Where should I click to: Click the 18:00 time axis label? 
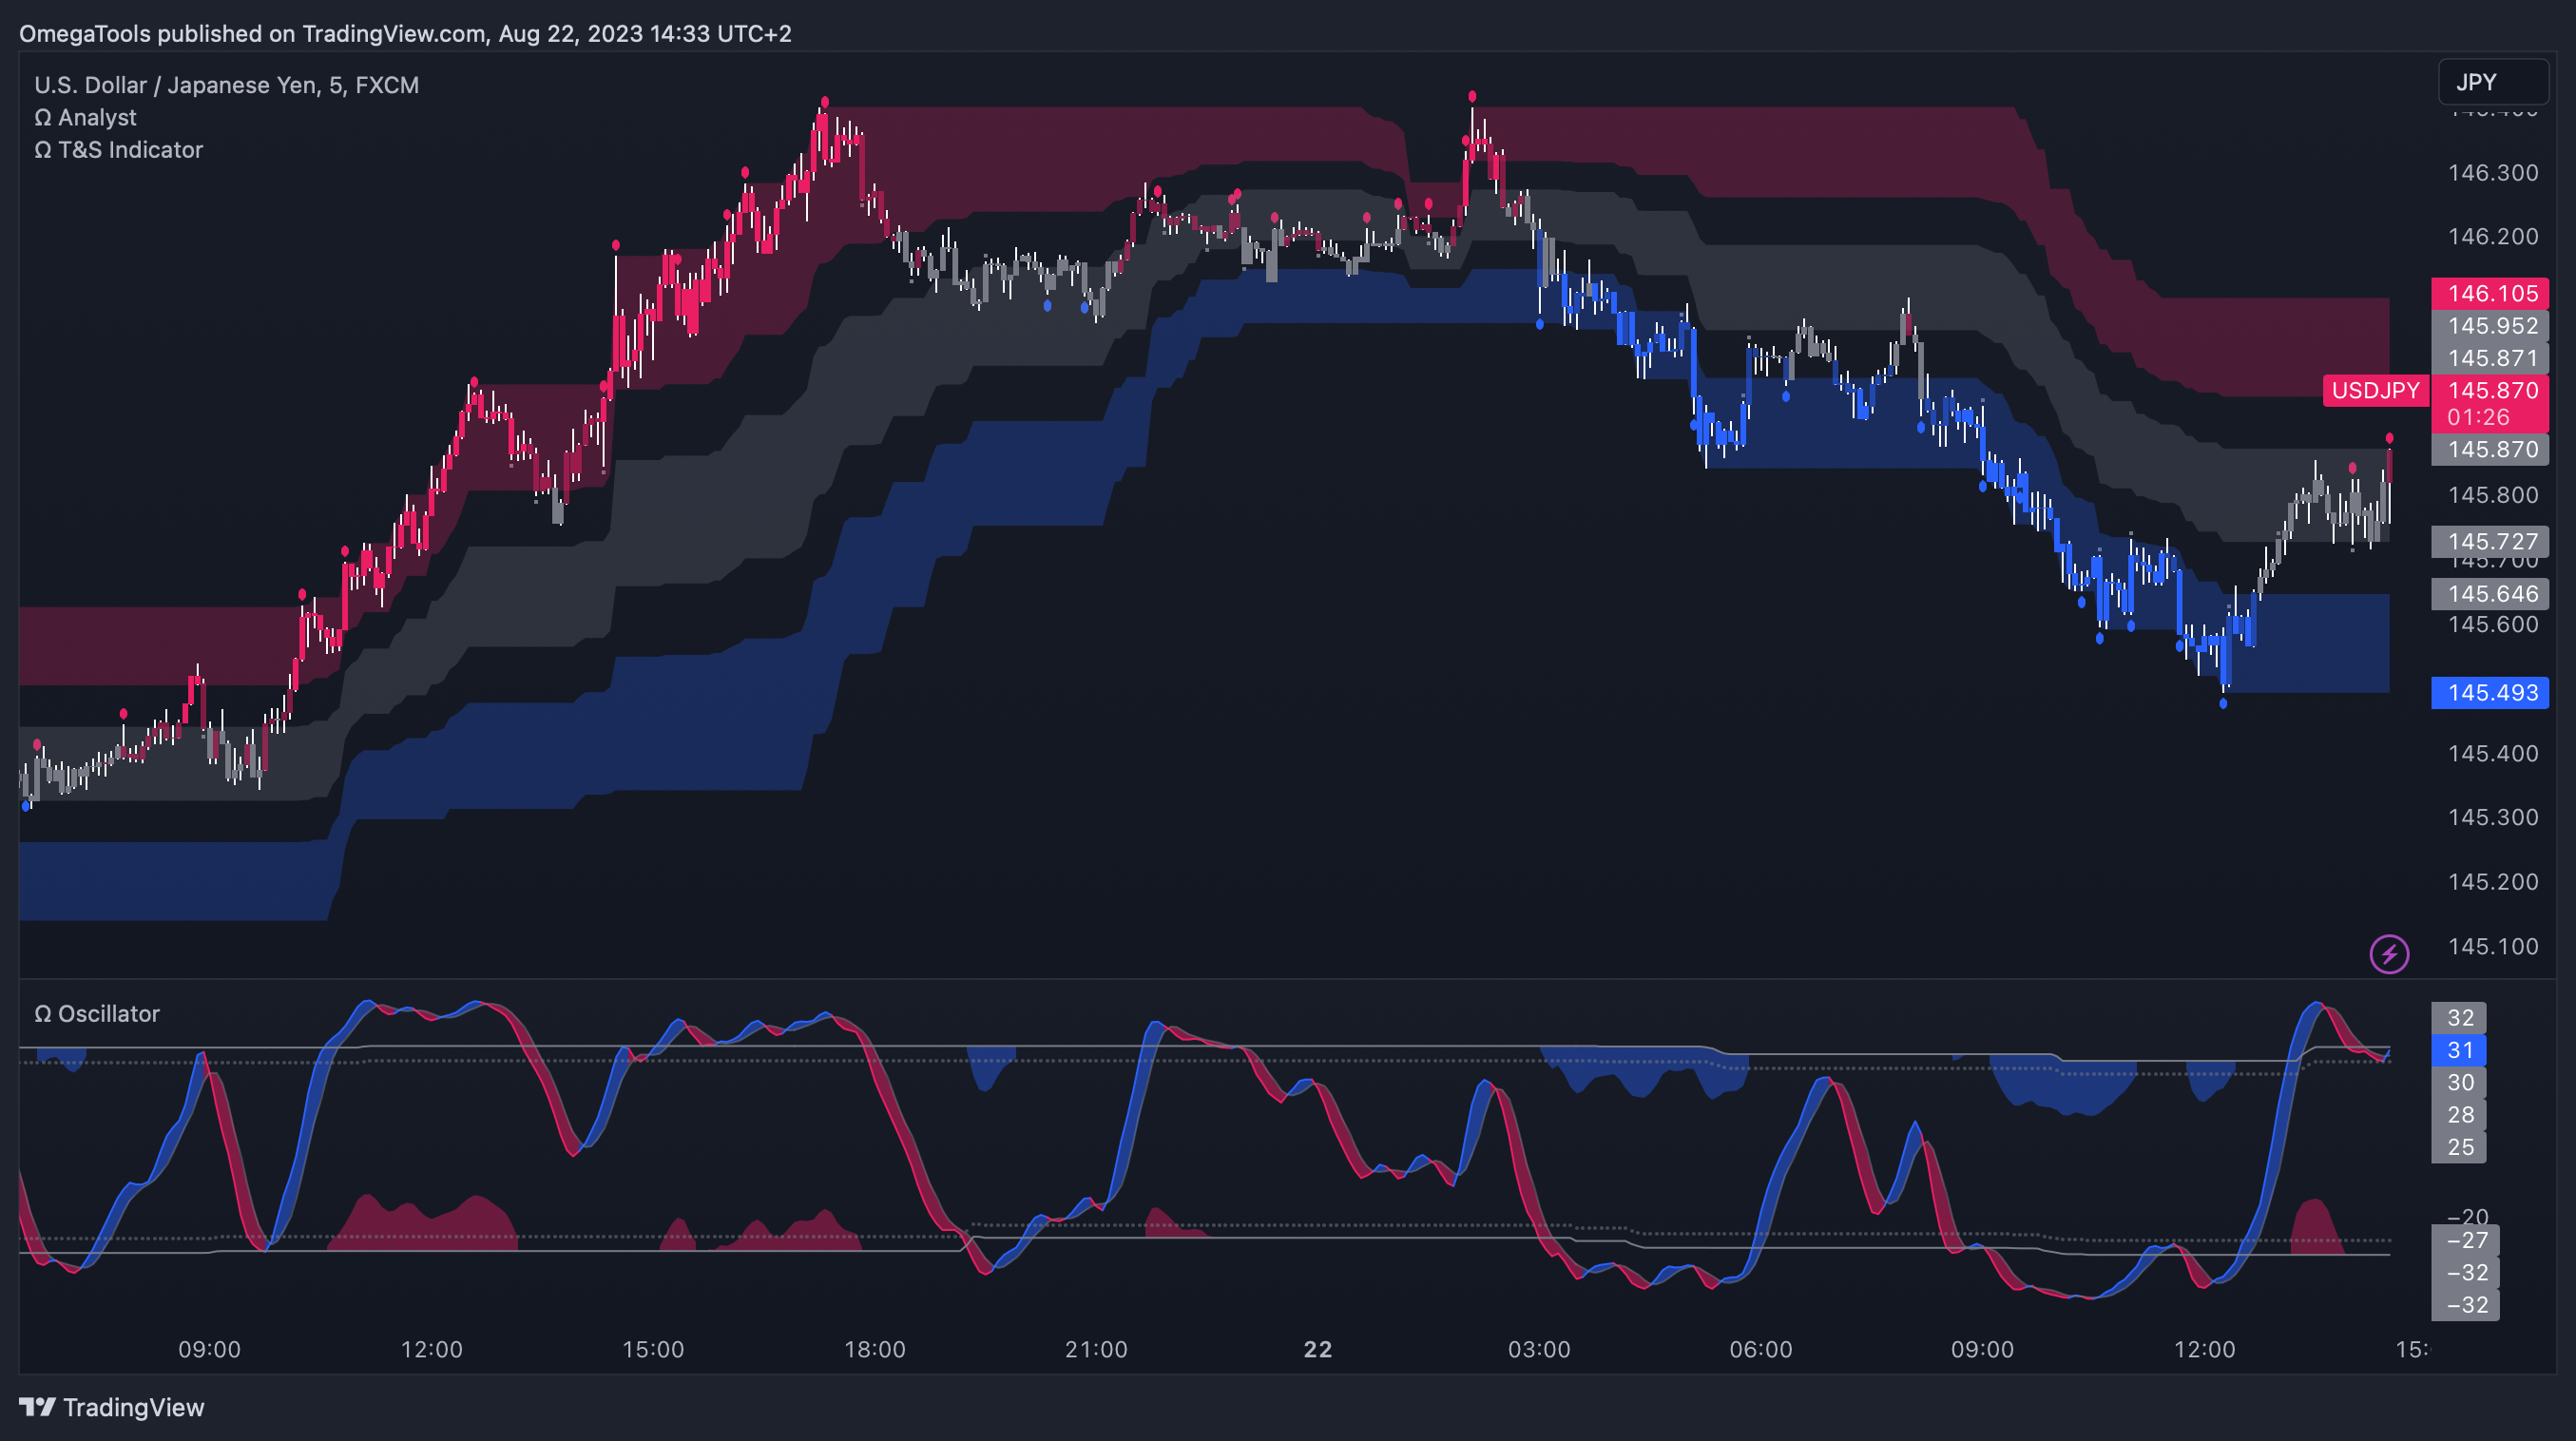point(875,1349)
